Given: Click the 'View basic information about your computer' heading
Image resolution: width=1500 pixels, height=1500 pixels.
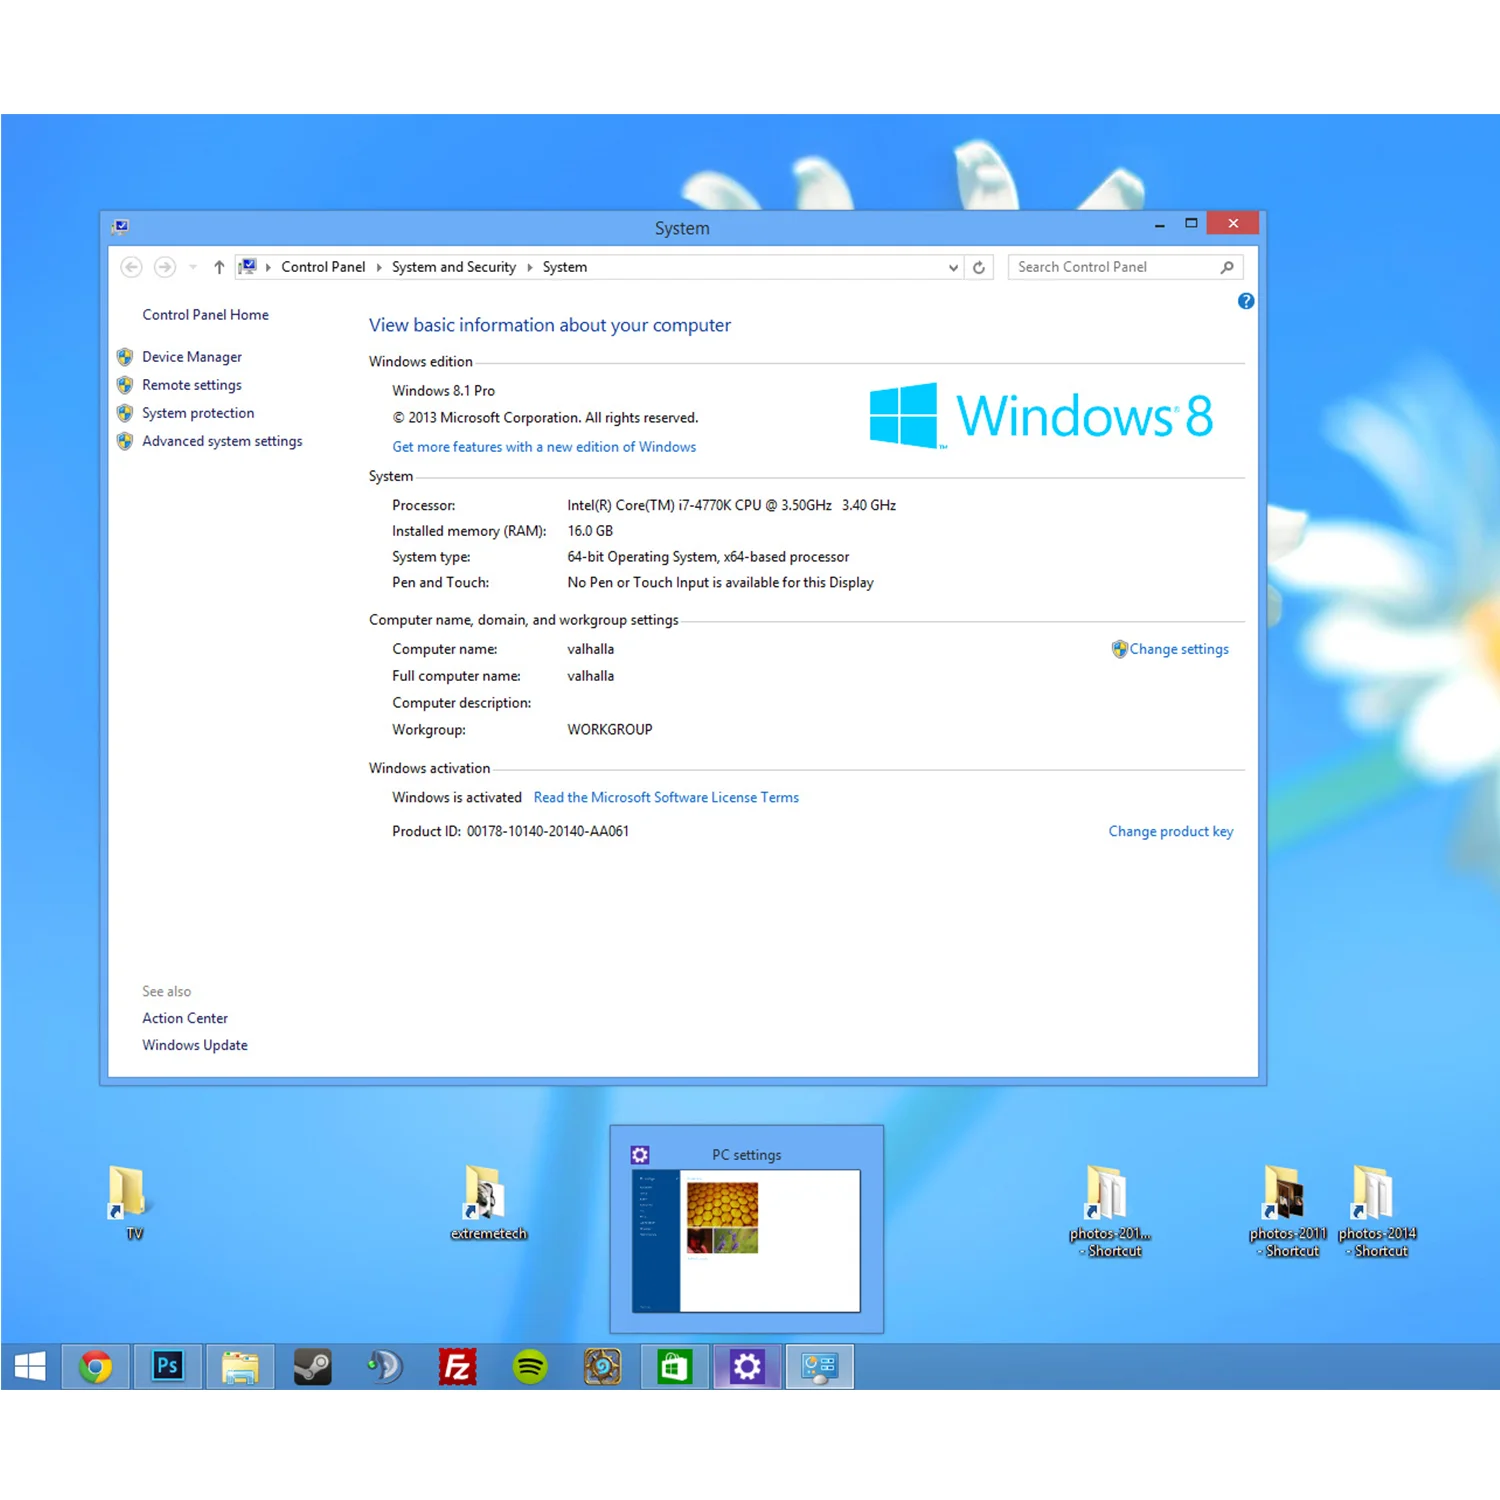Looking at the screenshot, I should (x=549, y=325).
